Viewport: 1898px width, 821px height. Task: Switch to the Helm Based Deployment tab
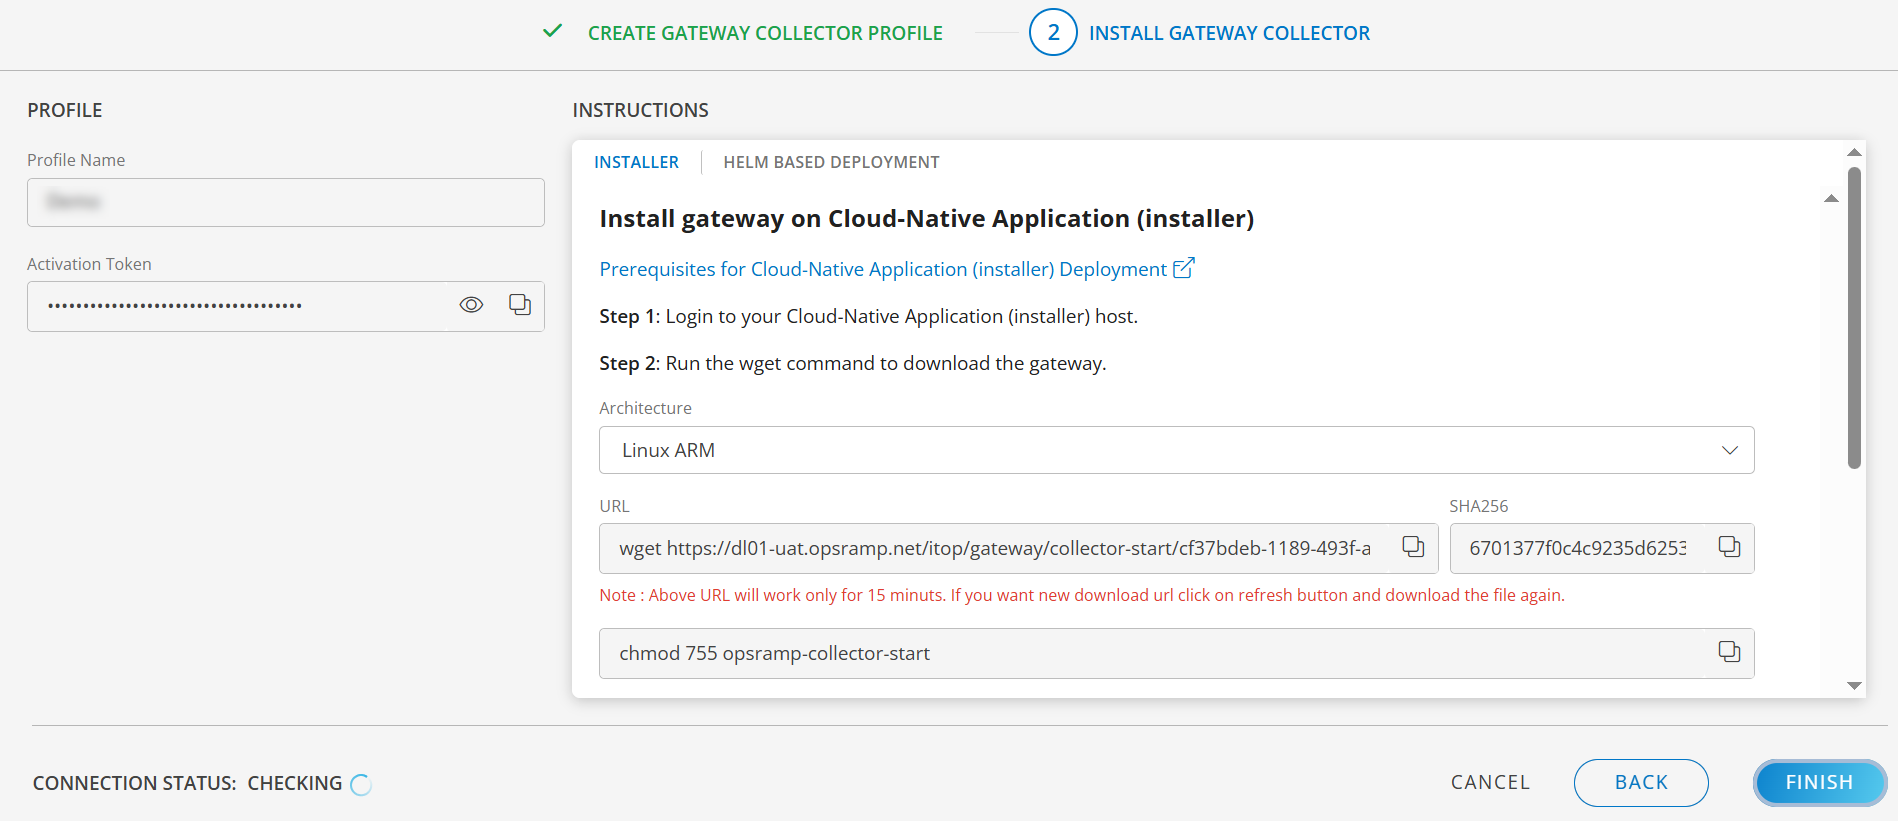click(x=831, y=162)
